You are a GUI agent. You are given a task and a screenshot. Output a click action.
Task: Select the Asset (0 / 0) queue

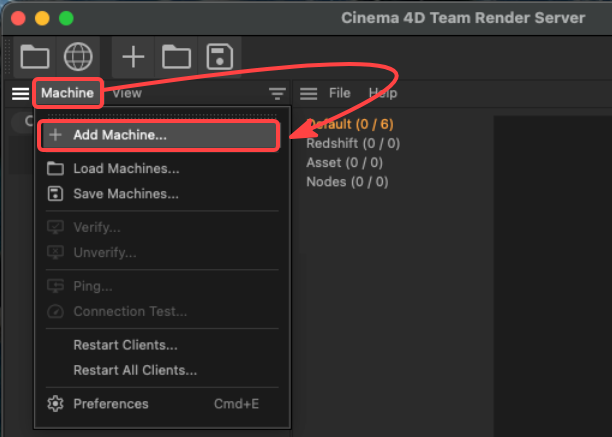click(x=345, y=162)
